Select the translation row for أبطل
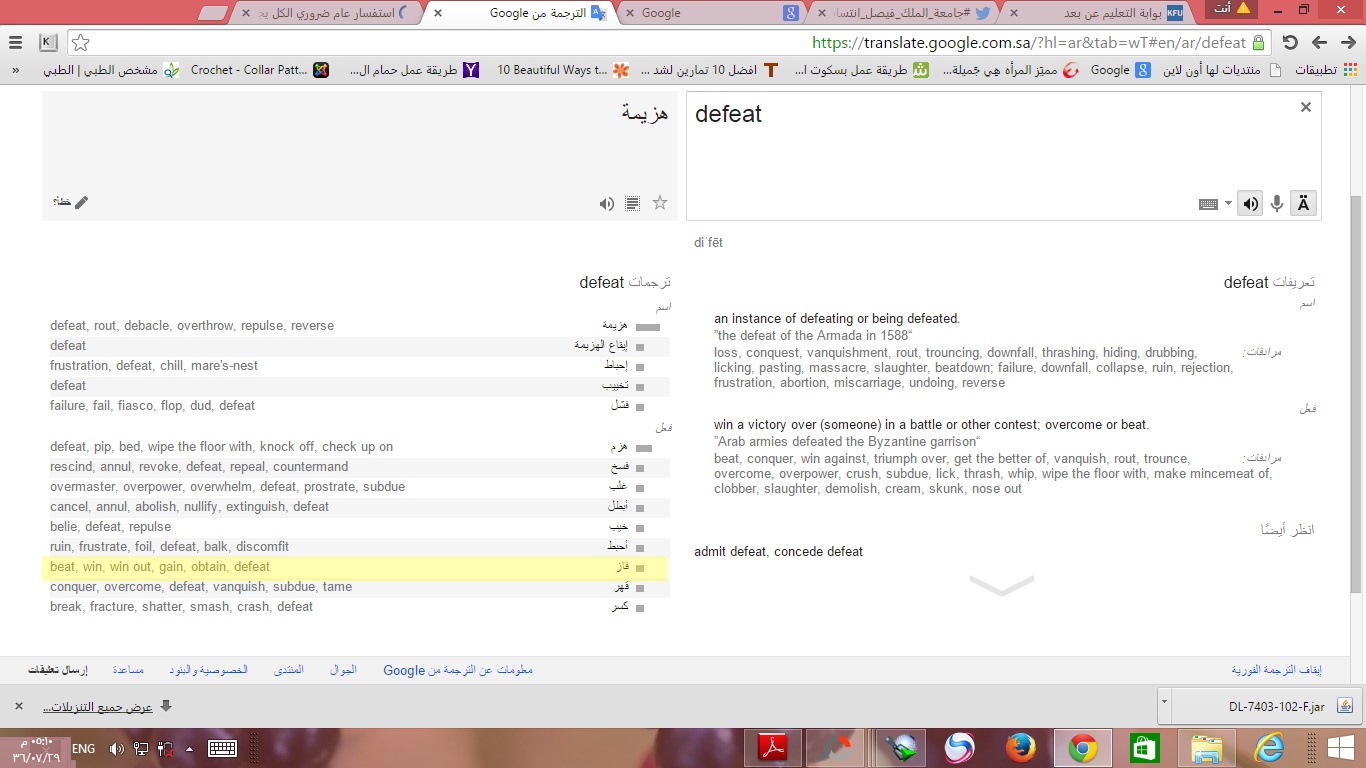The width and height of the screenshot is (1366, 768). click(x=355, y=507)
